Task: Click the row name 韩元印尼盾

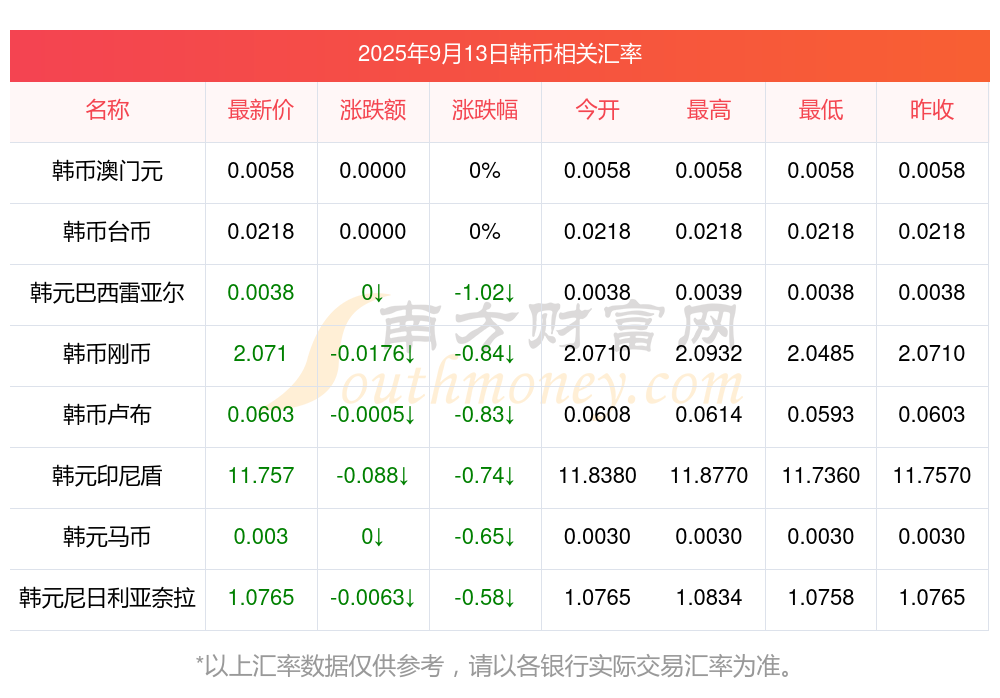Action: point(107,476)
